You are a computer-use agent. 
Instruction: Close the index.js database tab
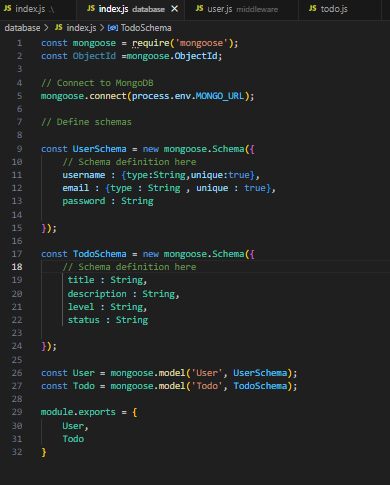[x=174, y=9]
